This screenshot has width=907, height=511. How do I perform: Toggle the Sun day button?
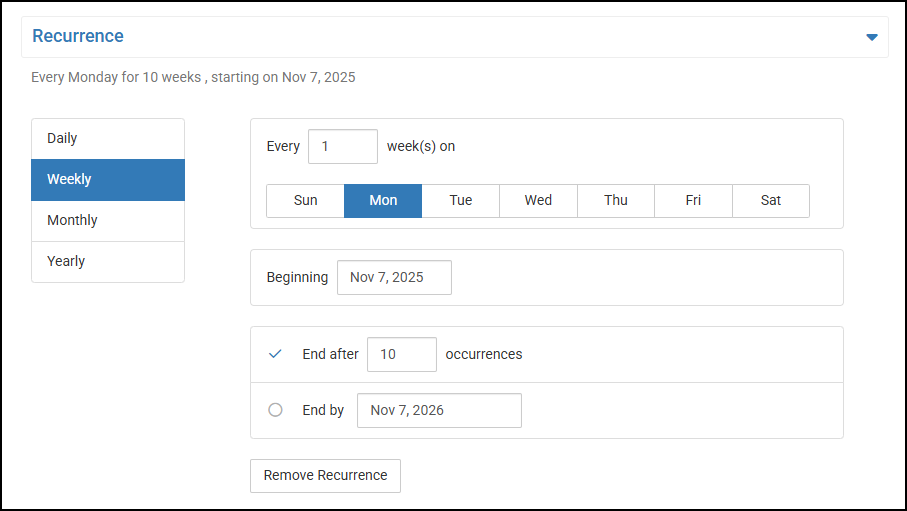coord(305,201)
